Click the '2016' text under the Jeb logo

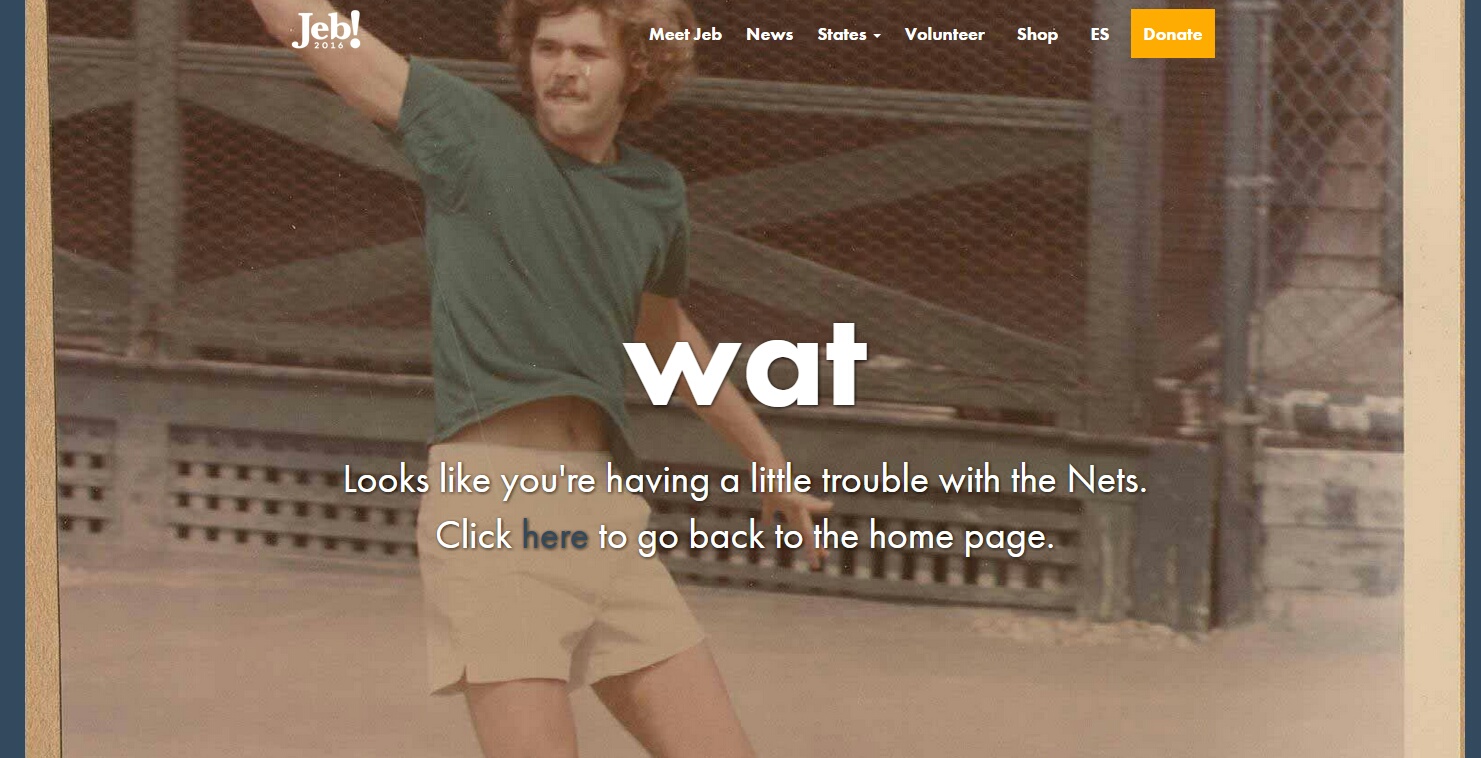(x=328, y=45)
